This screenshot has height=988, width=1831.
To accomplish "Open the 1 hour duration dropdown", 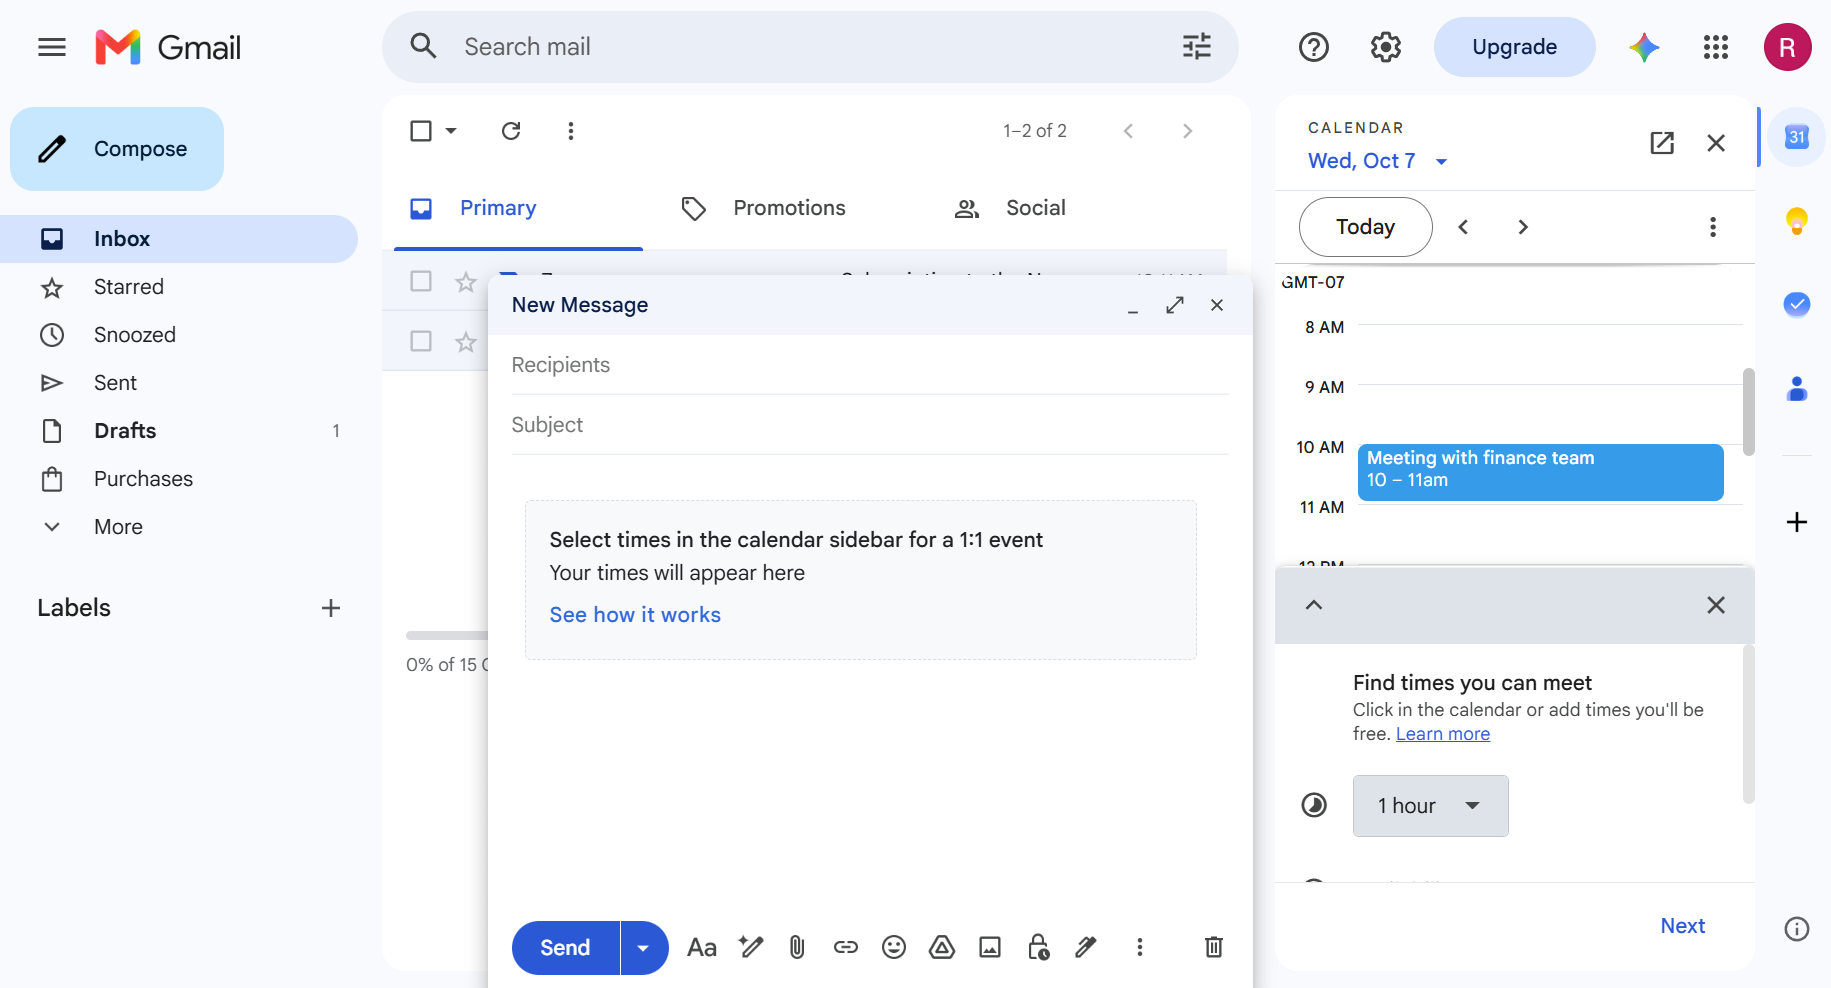I will [x=1430, y=806].
